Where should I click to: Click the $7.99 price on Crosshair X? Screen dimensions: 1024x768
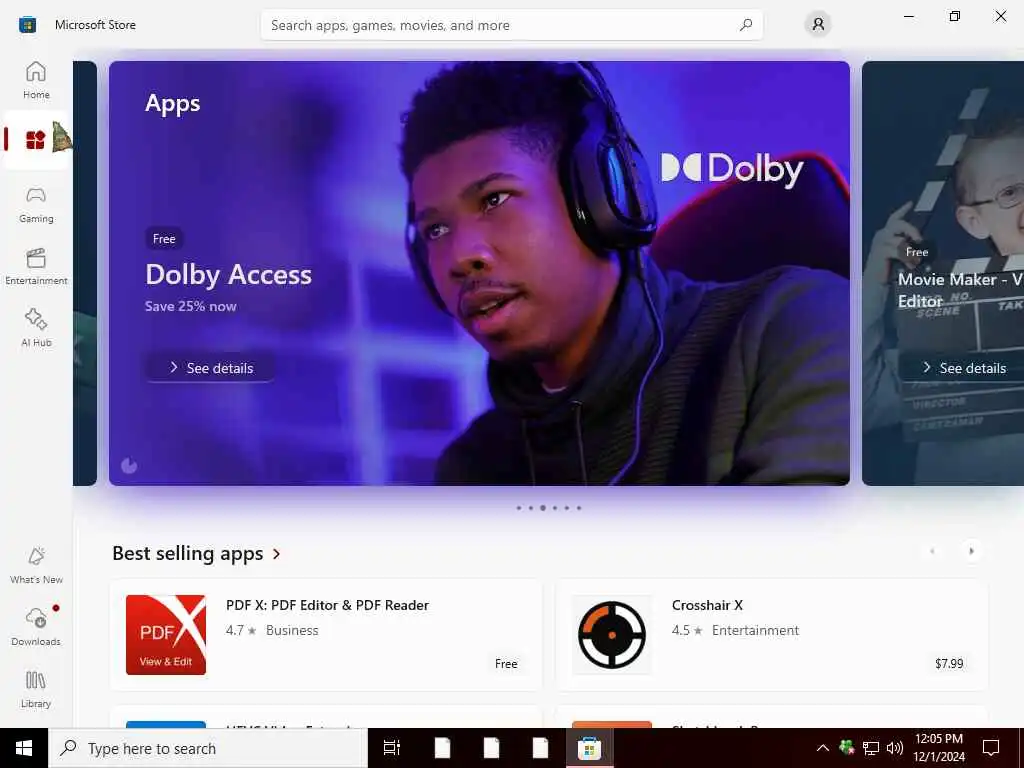point(949,664)
